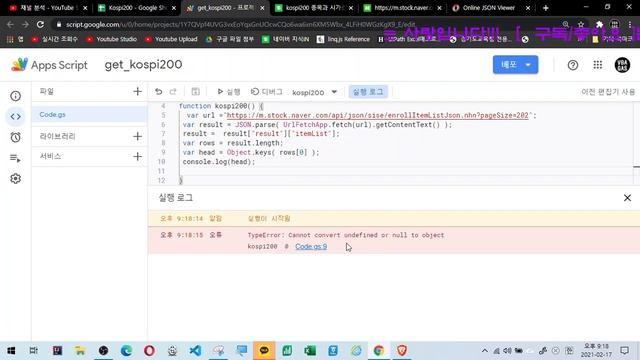The height and width of the screenshot is (360, 640).
Task: Open Excel from the taskbar
Action: coord(310,351)
